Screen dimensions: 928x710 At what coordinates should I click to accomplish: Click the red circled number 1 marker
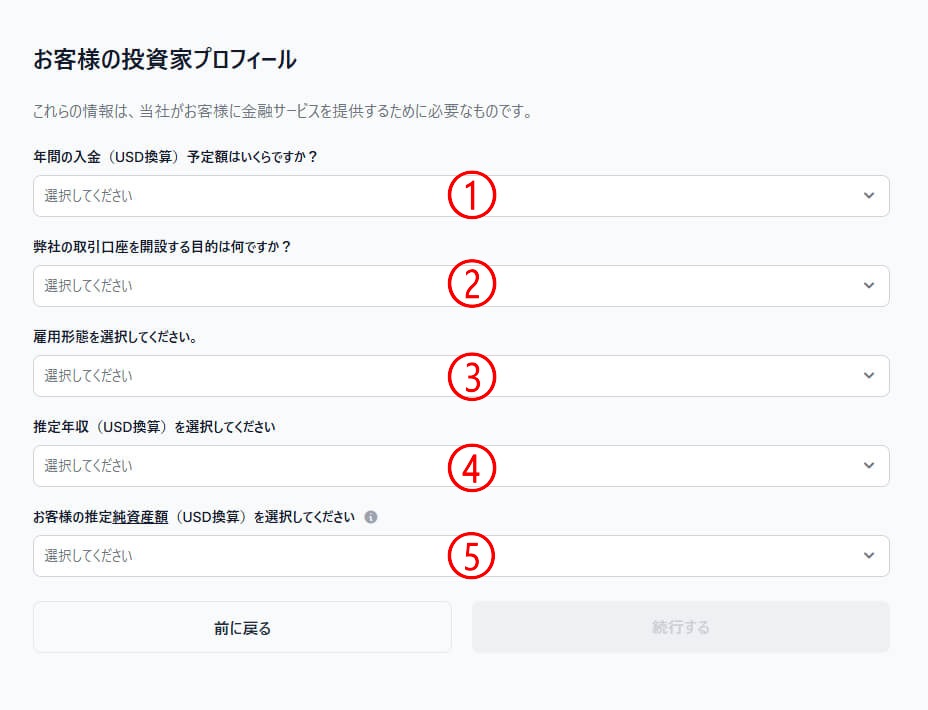(x=471, y=196)
